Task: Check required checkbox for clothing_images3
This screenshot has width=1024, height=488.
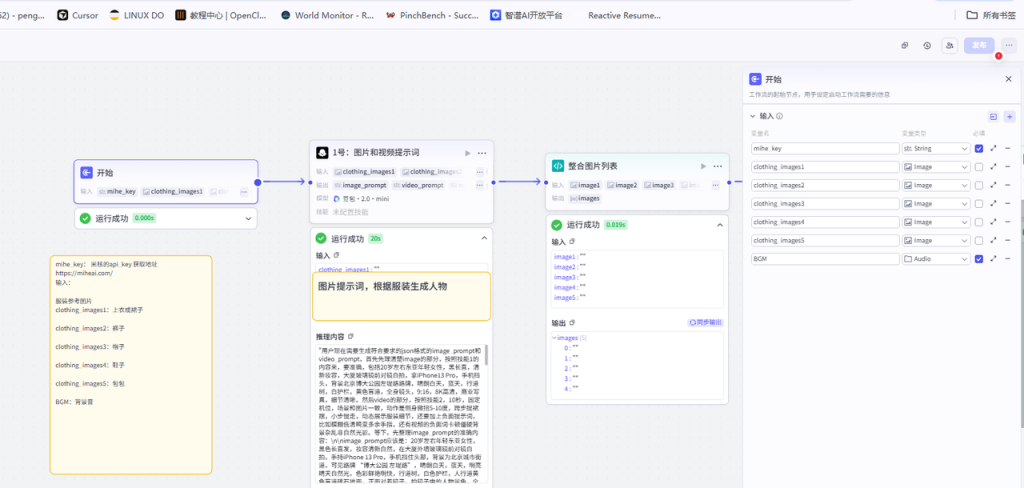Action: (979, 203)
